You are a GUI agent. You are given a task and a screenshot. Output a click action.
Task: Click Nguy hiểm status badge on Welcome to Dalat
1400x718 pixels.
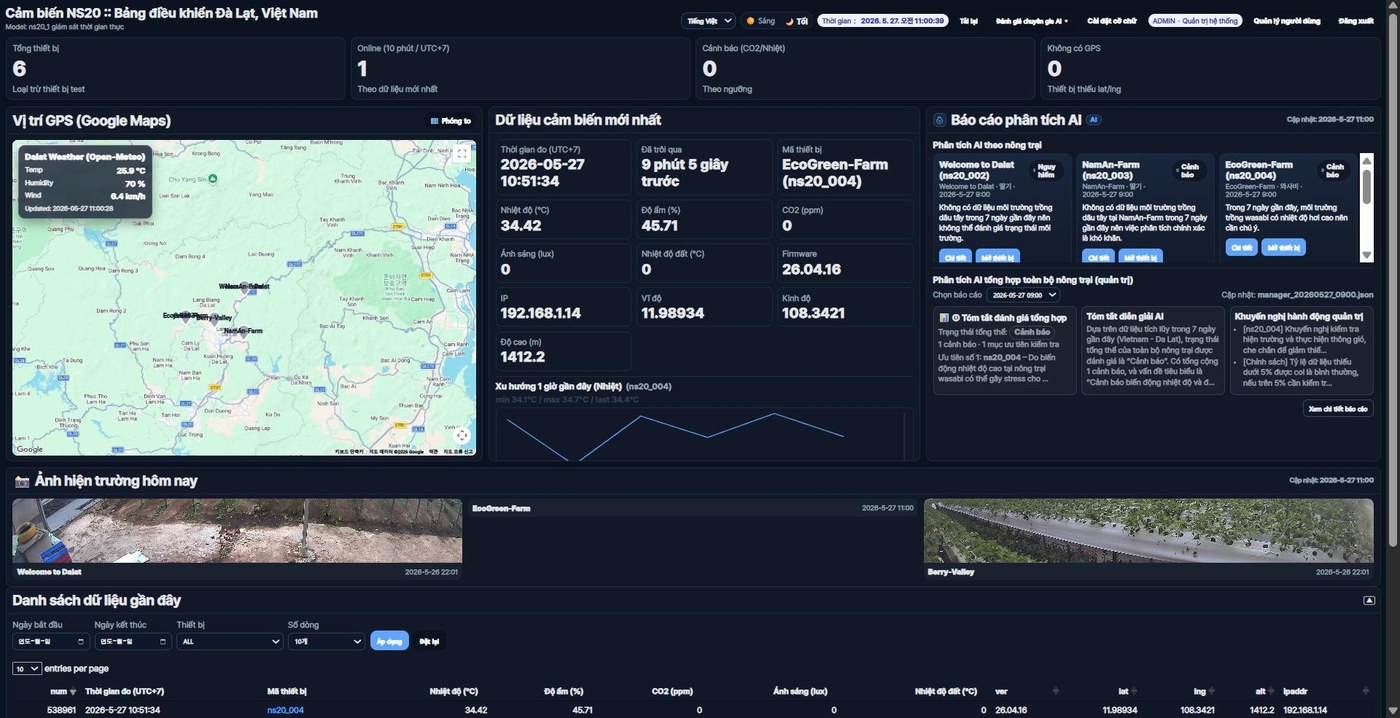(x=1046, y=170)
